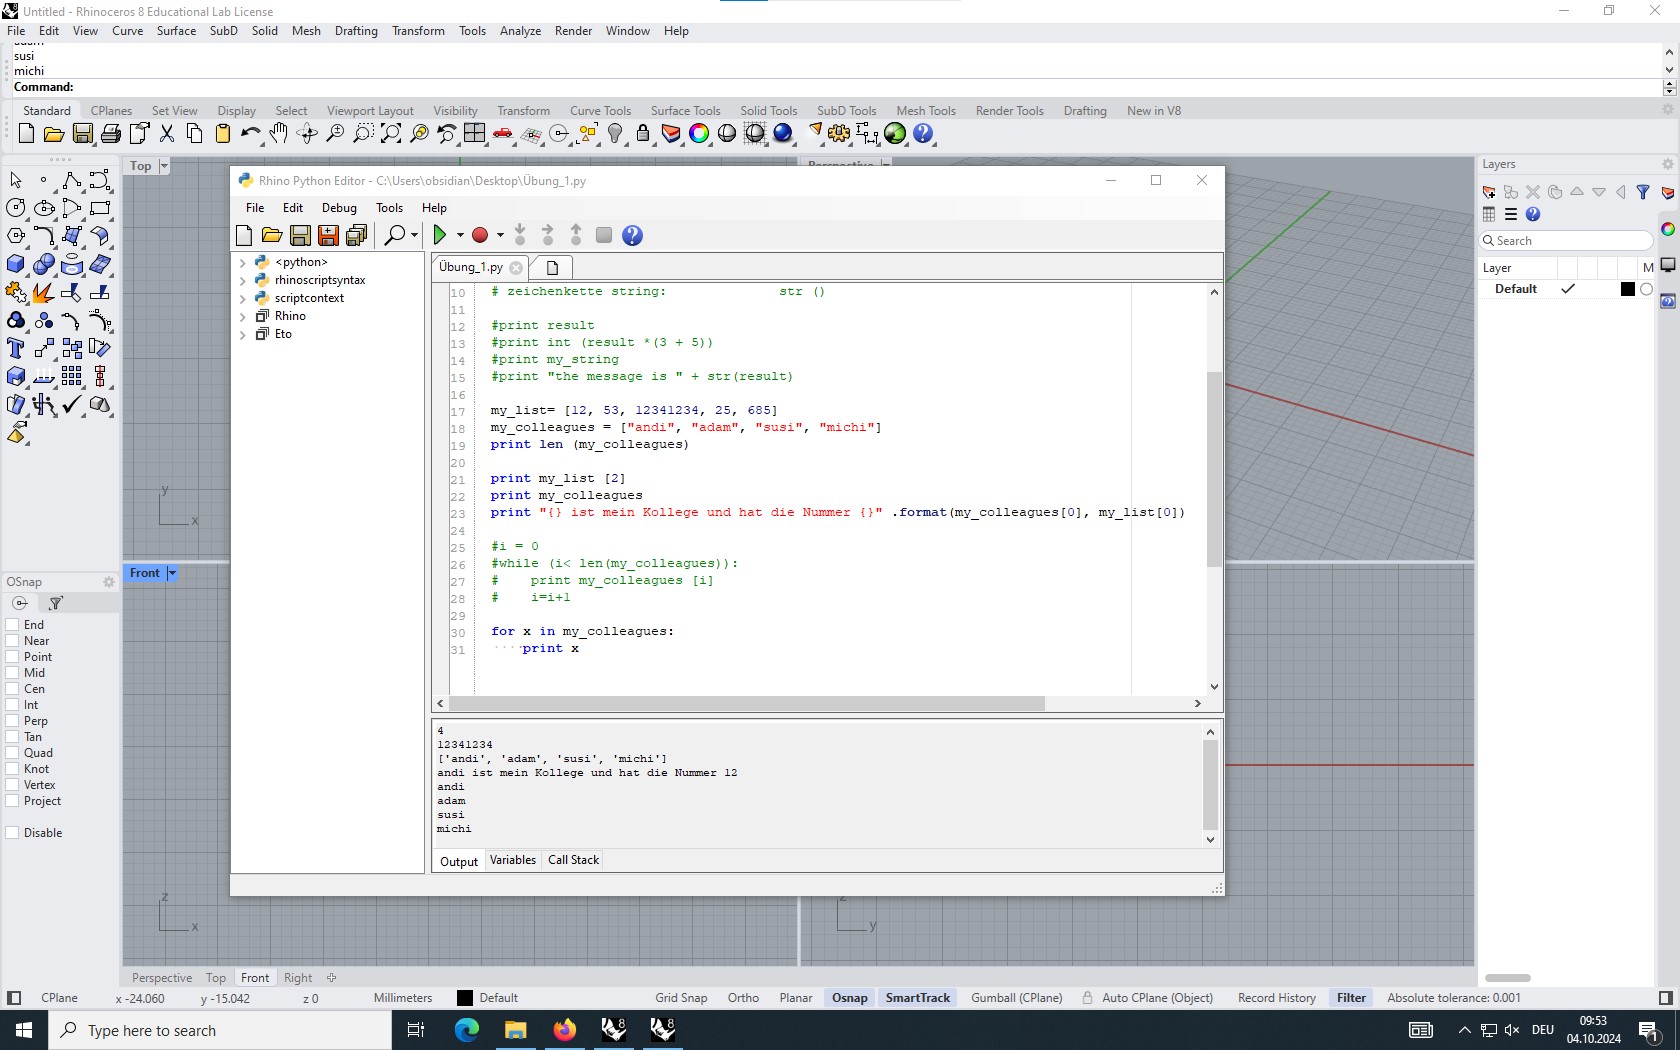Enable Ortho mode in the status bar
1680x1050 pixels.
(742, 997)
